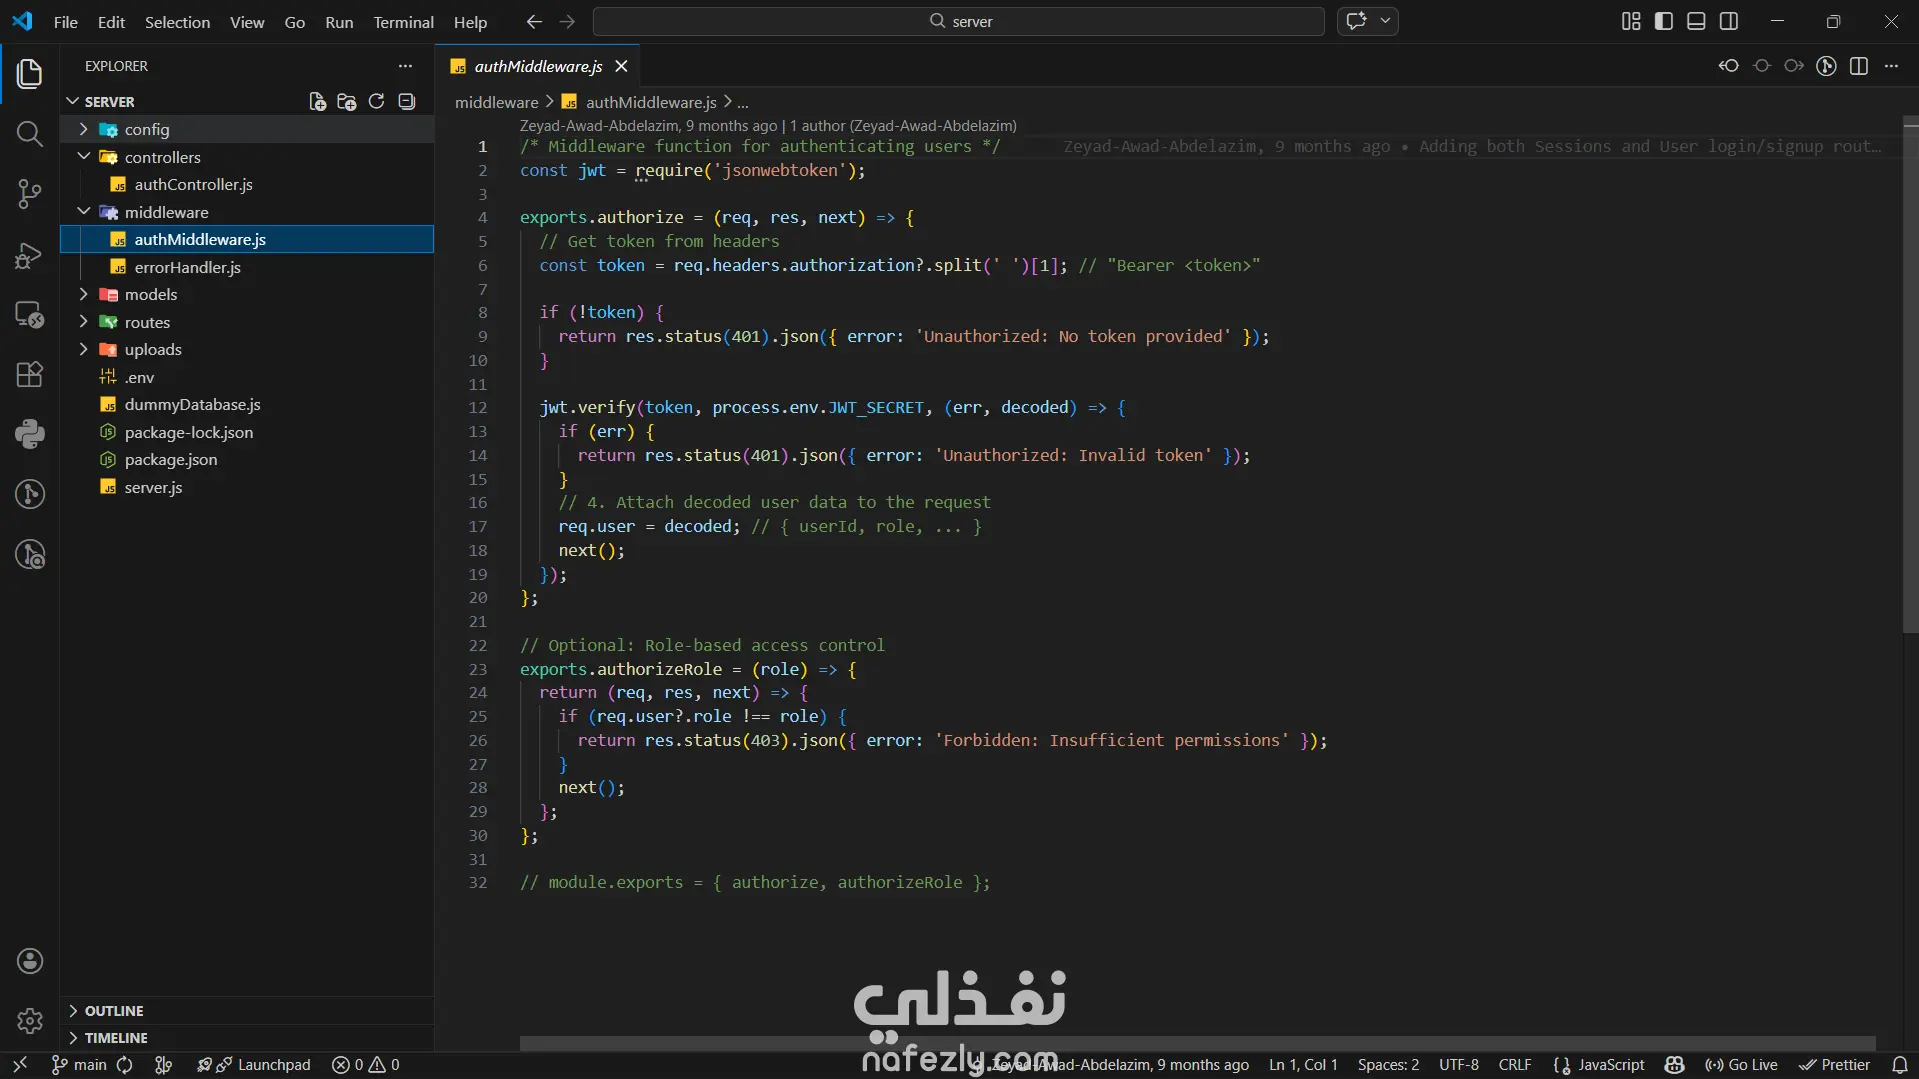Screen dimensions: 1919x1079
Task: Expand the models folder
Action: (x=247, y=294)
